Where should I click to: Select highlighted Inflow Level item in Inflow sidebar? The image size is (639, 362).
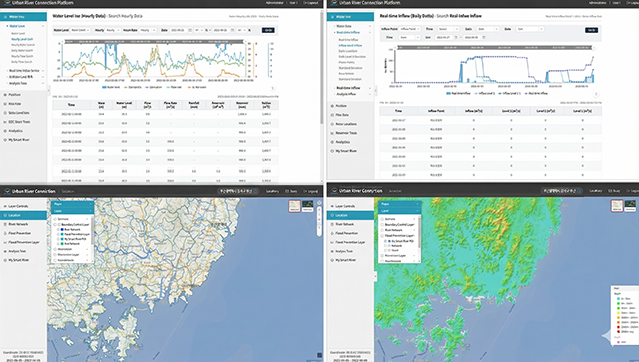[x=350, y=46]
